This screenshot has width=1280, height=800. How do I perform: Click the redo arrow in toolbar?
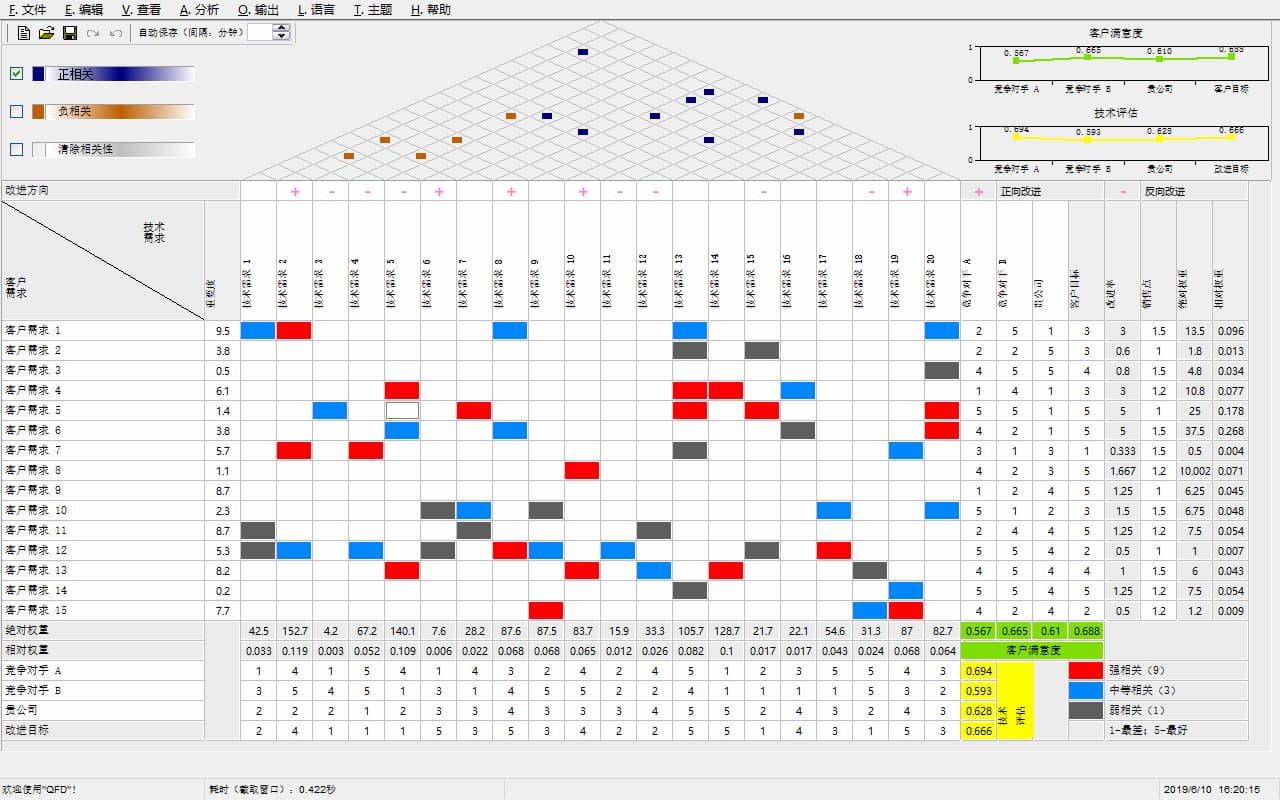pyautogui.click(x=93, y=33)
